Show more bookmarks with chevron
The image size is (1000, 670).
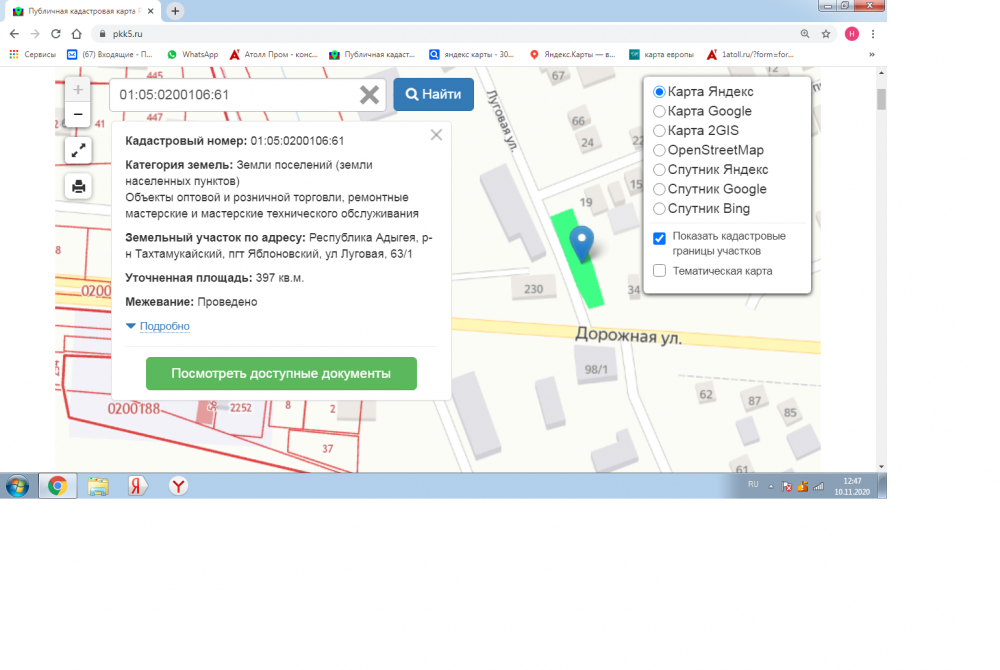click(x=872, y=54)
